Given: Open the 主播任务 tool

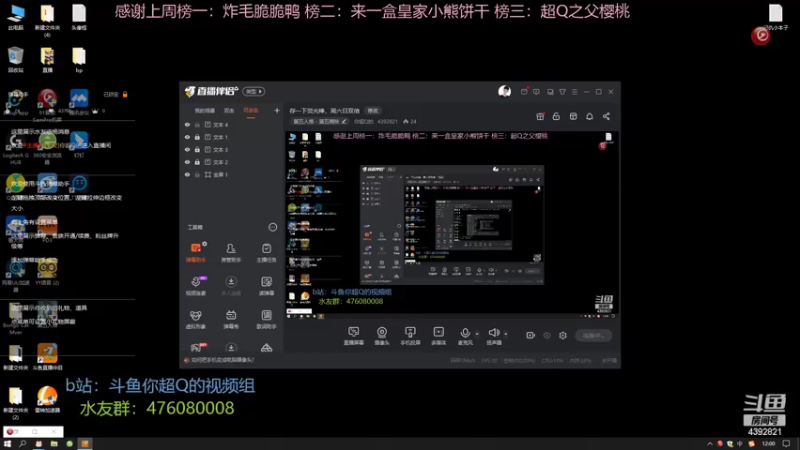Looking at the screenshot, I should pos(266,252).
